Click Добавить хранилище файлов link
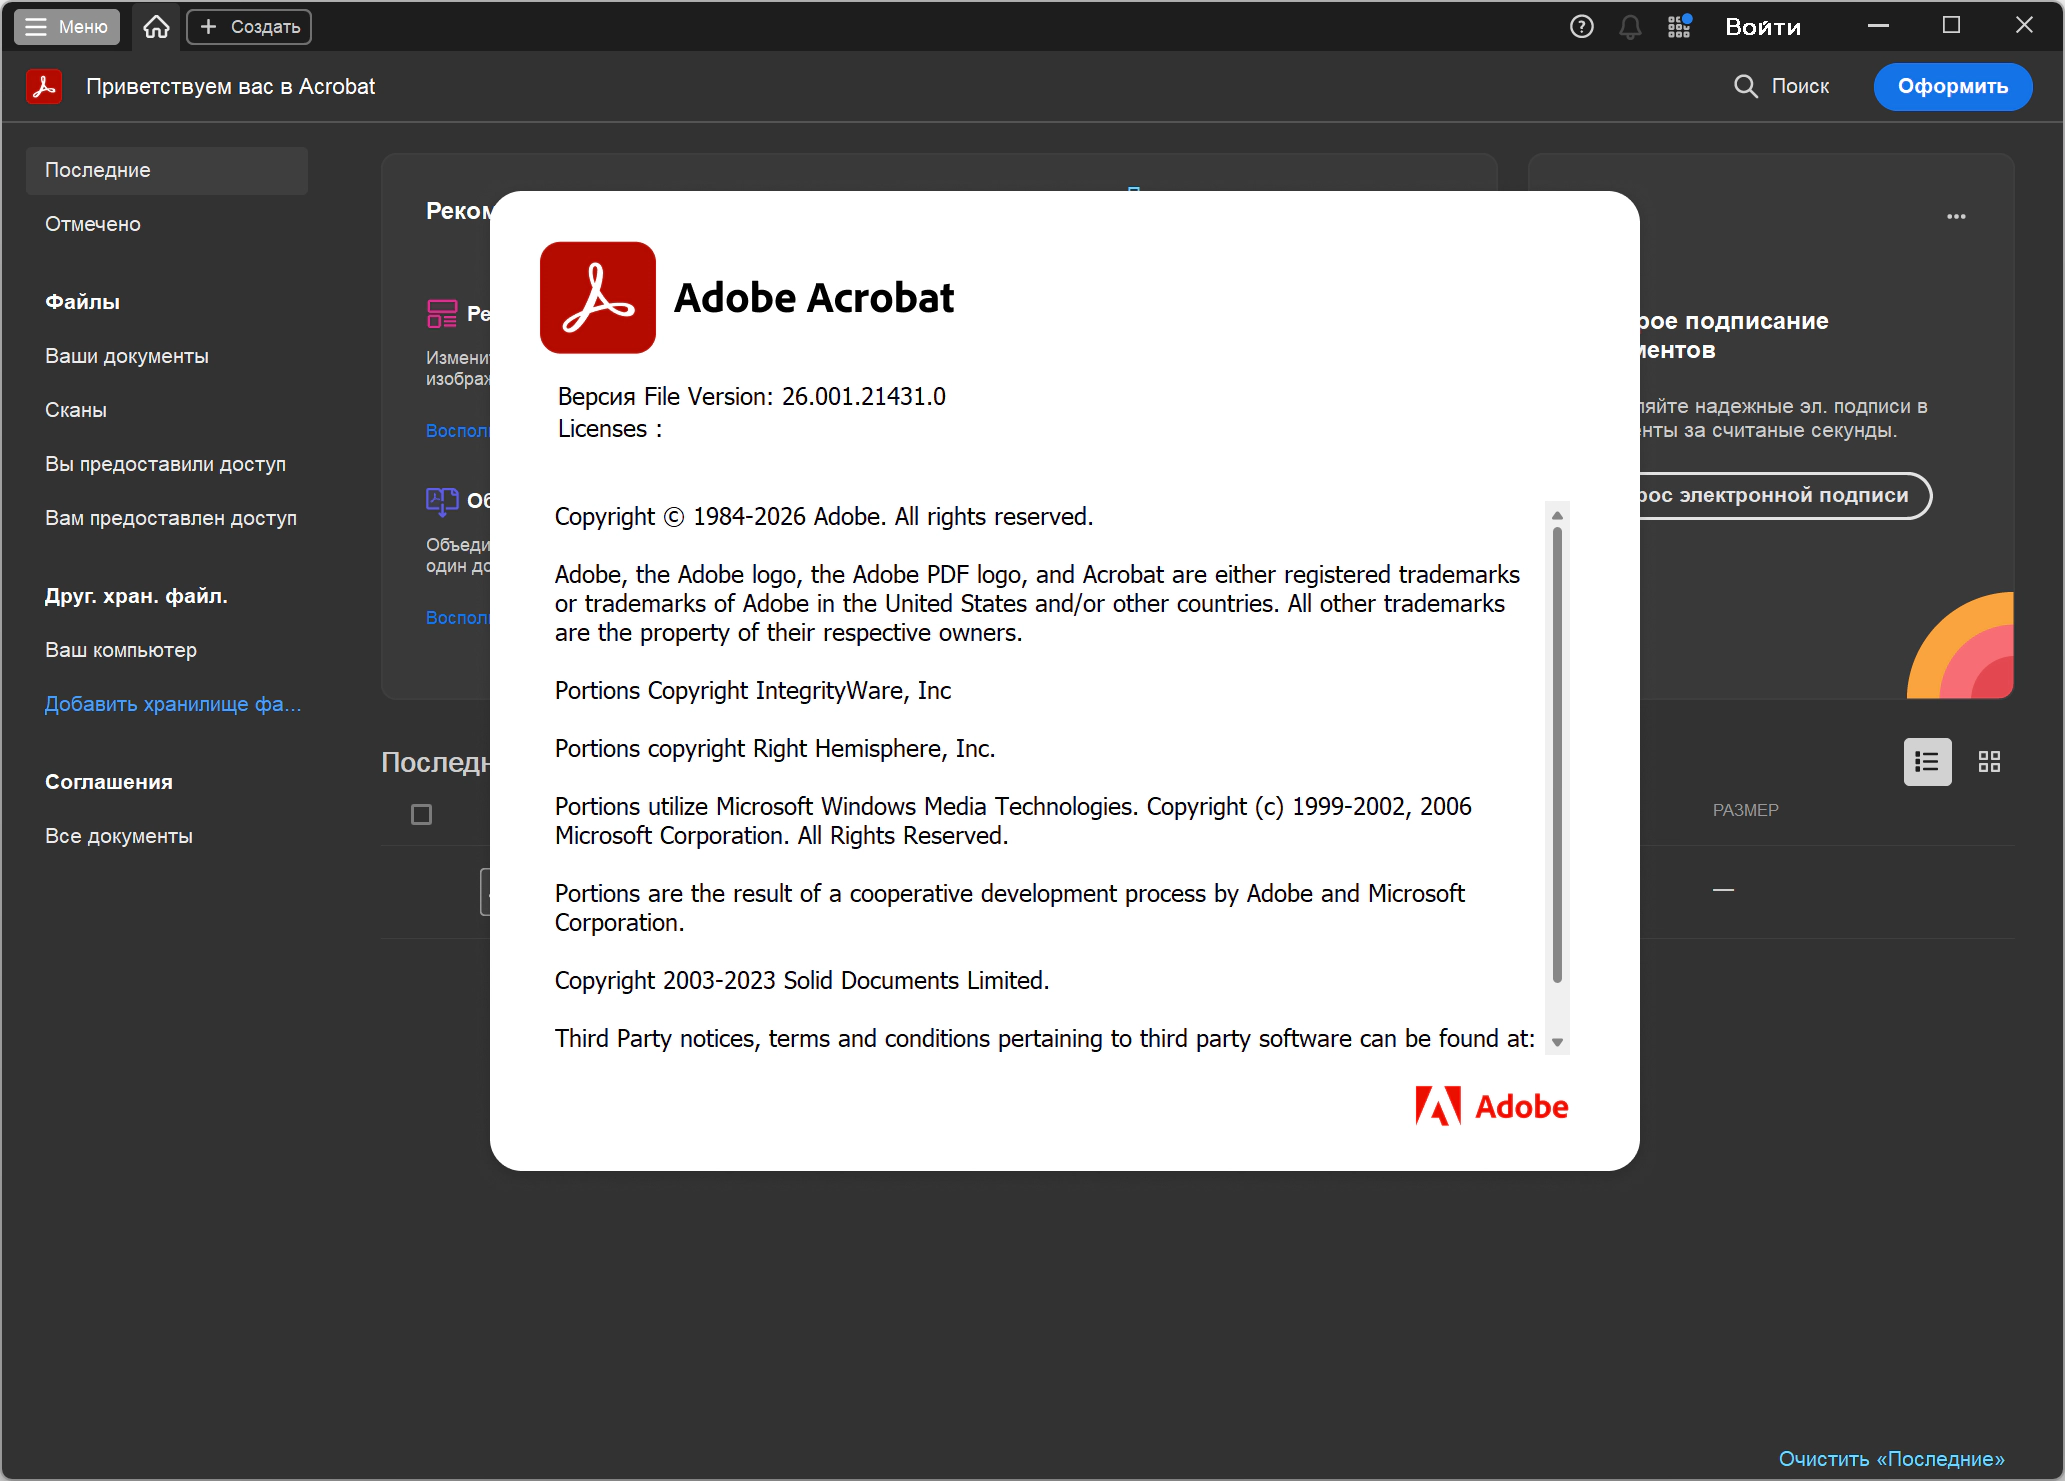The height and width of the screenshot is (1481, 2065). [x=172, y=704]
